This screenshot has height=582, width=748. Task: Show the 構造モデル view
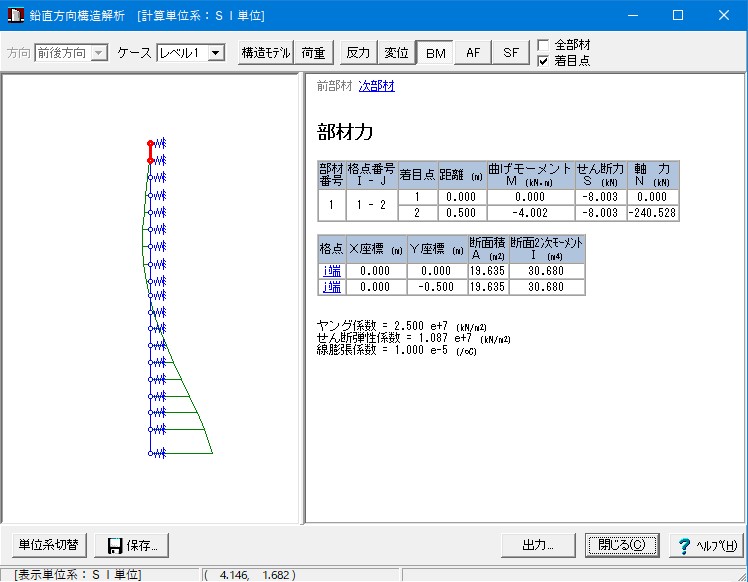[x=266, y=52]
